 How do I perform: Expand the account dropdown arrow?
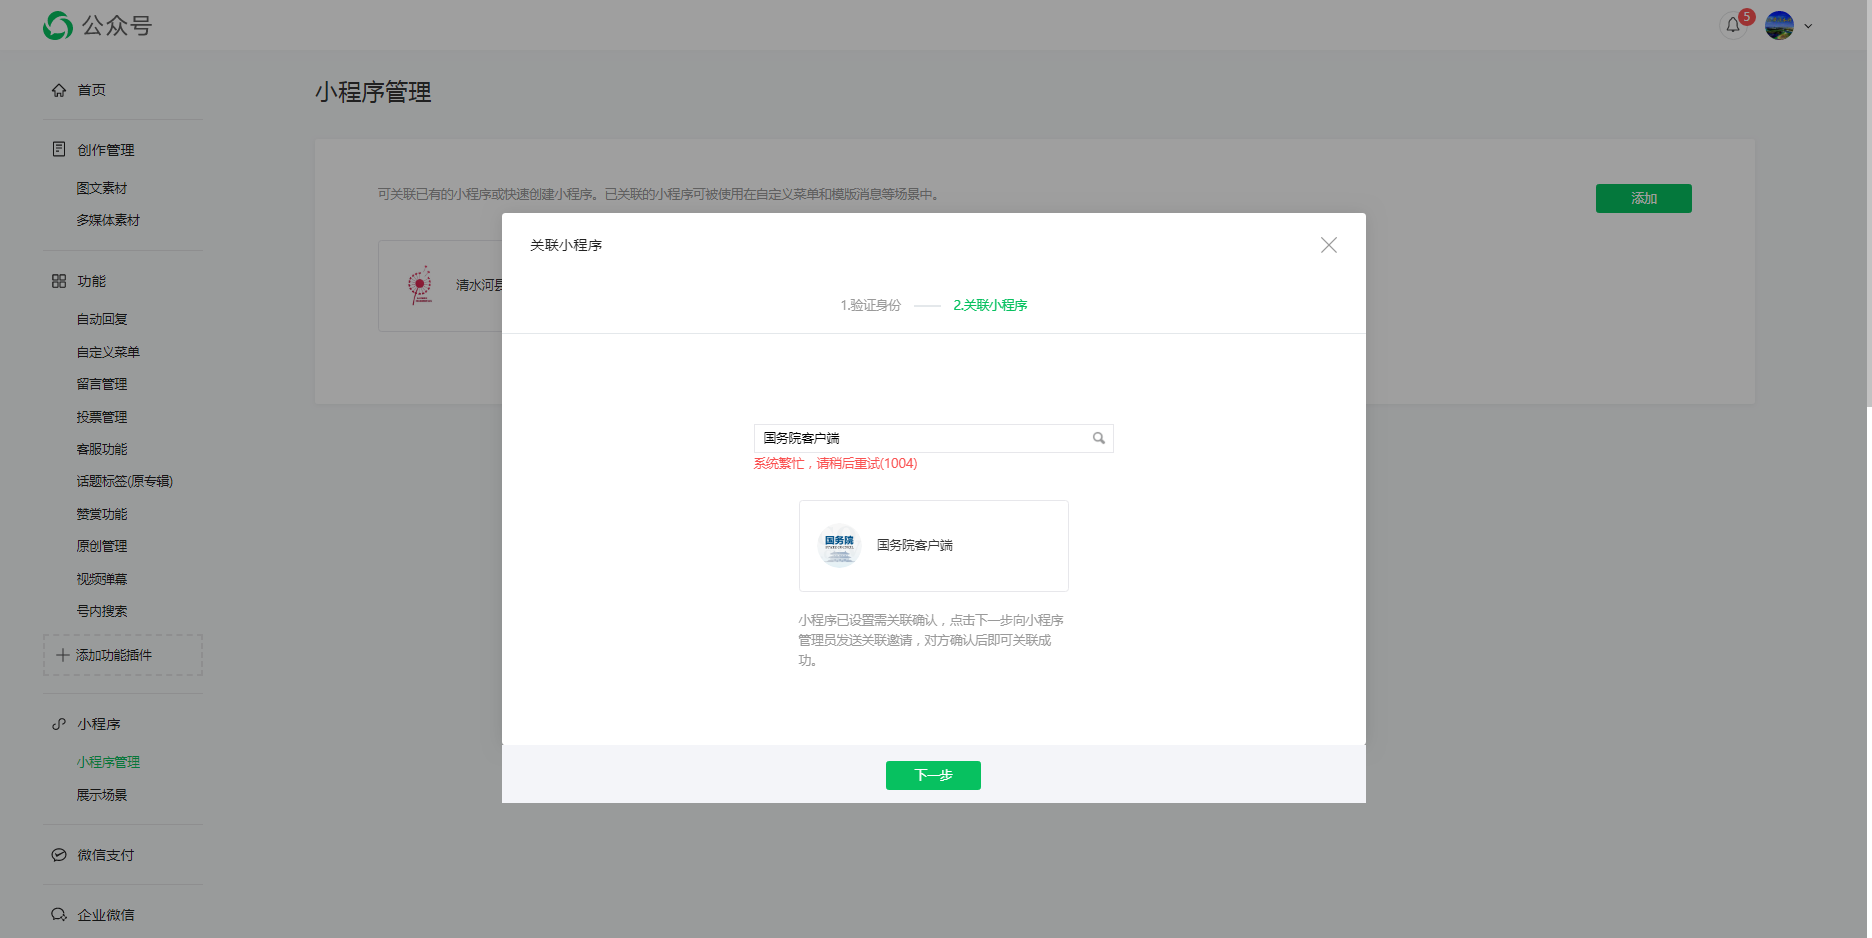(1808, 27)
